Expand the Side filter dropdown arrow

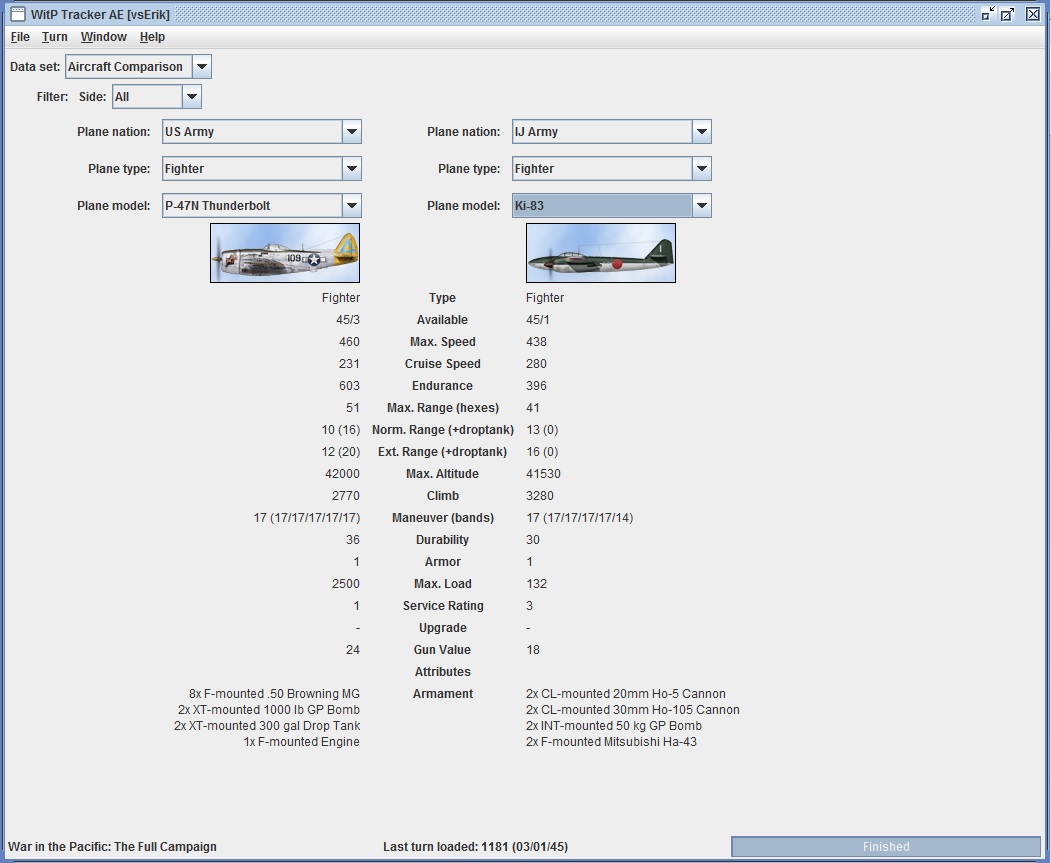point(192,96)
